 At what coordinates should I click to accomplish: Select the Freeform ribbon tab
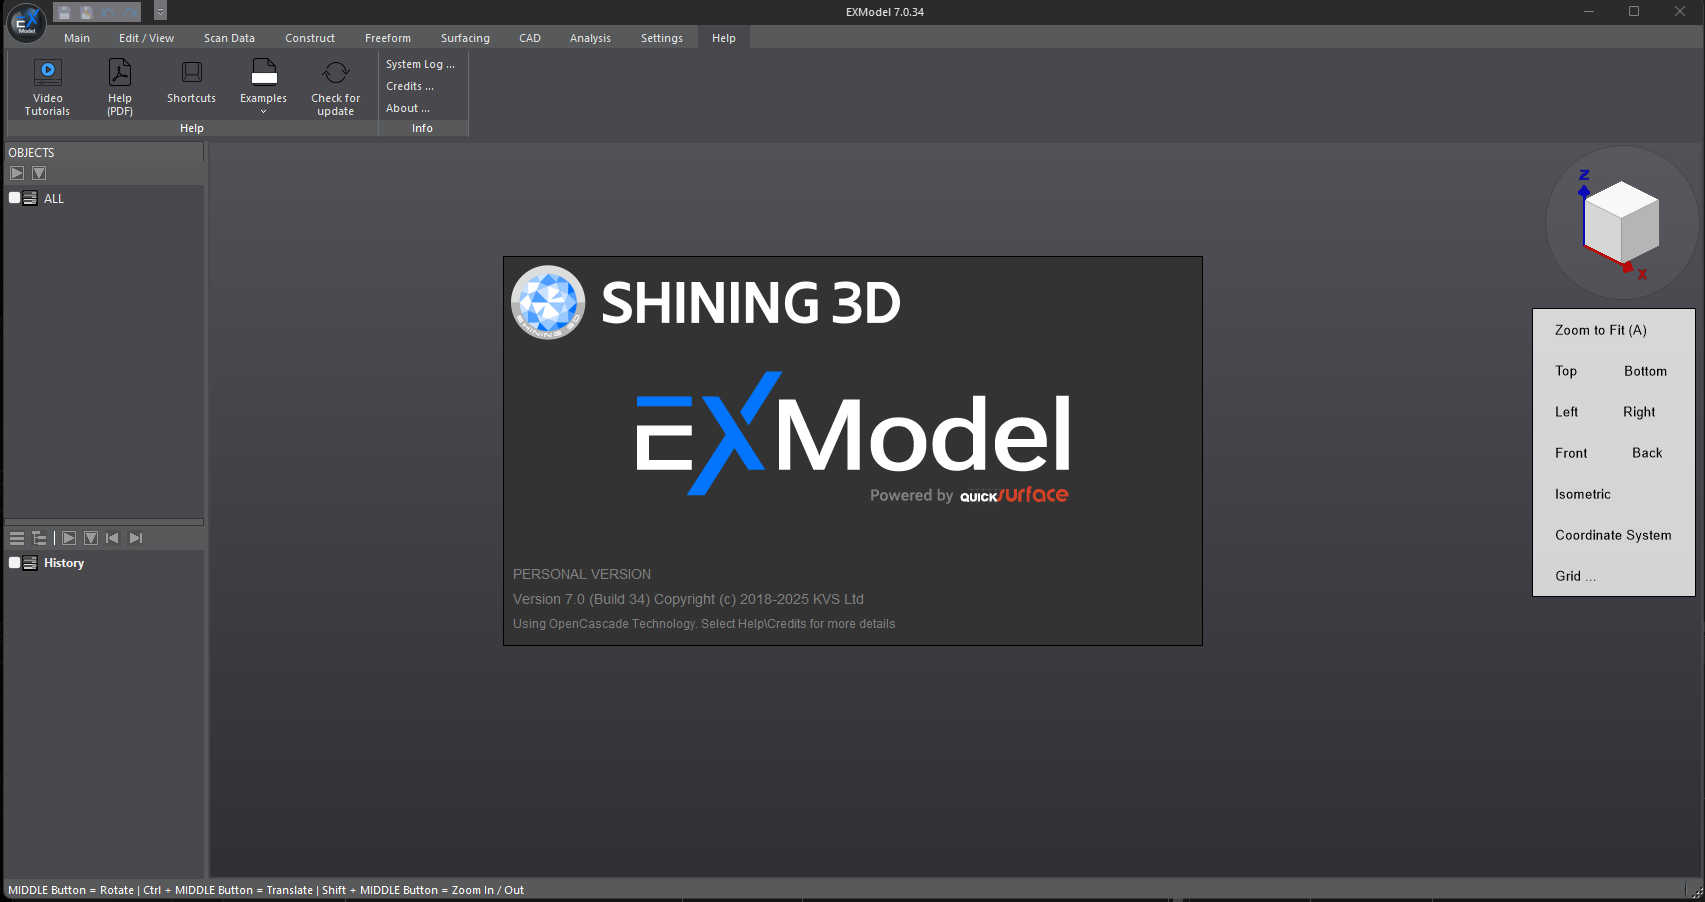click(x=388, y=38)
